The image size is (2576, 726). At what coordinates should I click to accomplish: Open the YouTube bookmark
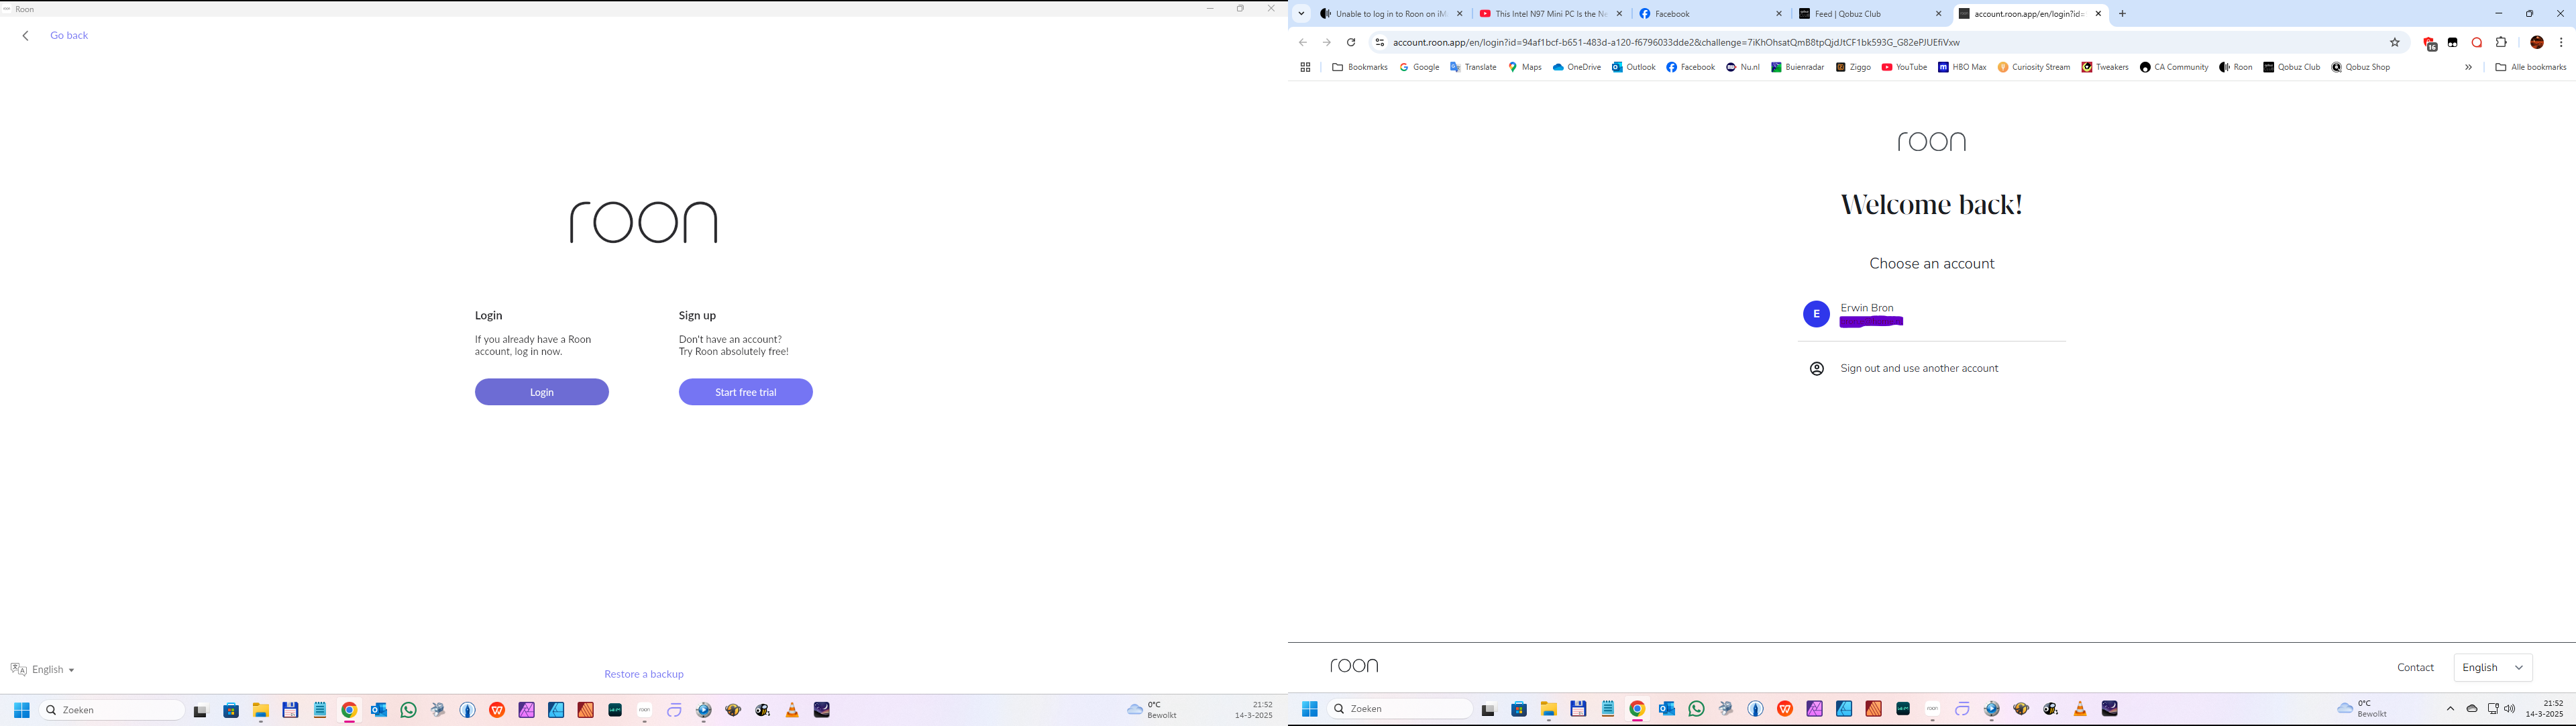(1904, 67)
